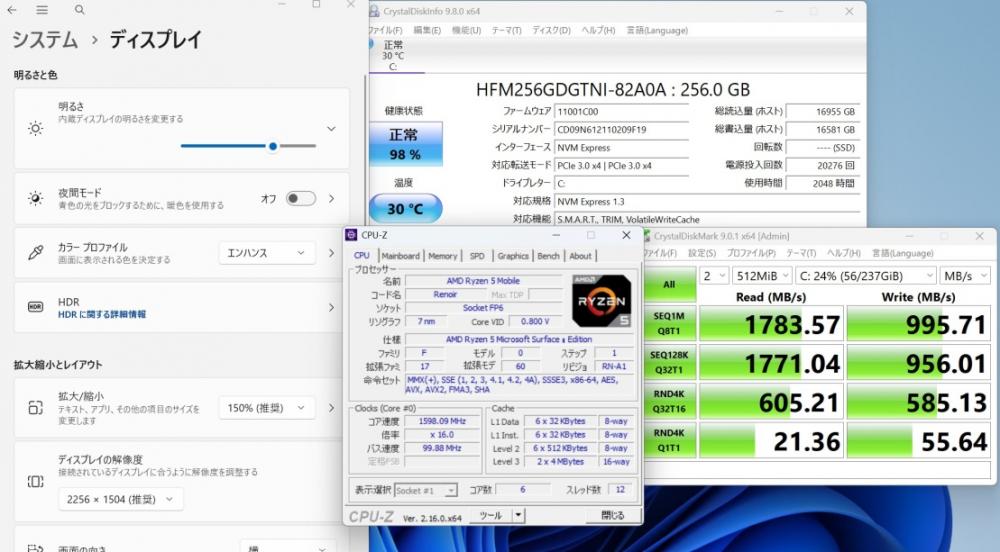This screenshot has width=1000, height=552.
Task: Click the CPU-Z title bar app icon
Action: point(351,235)
